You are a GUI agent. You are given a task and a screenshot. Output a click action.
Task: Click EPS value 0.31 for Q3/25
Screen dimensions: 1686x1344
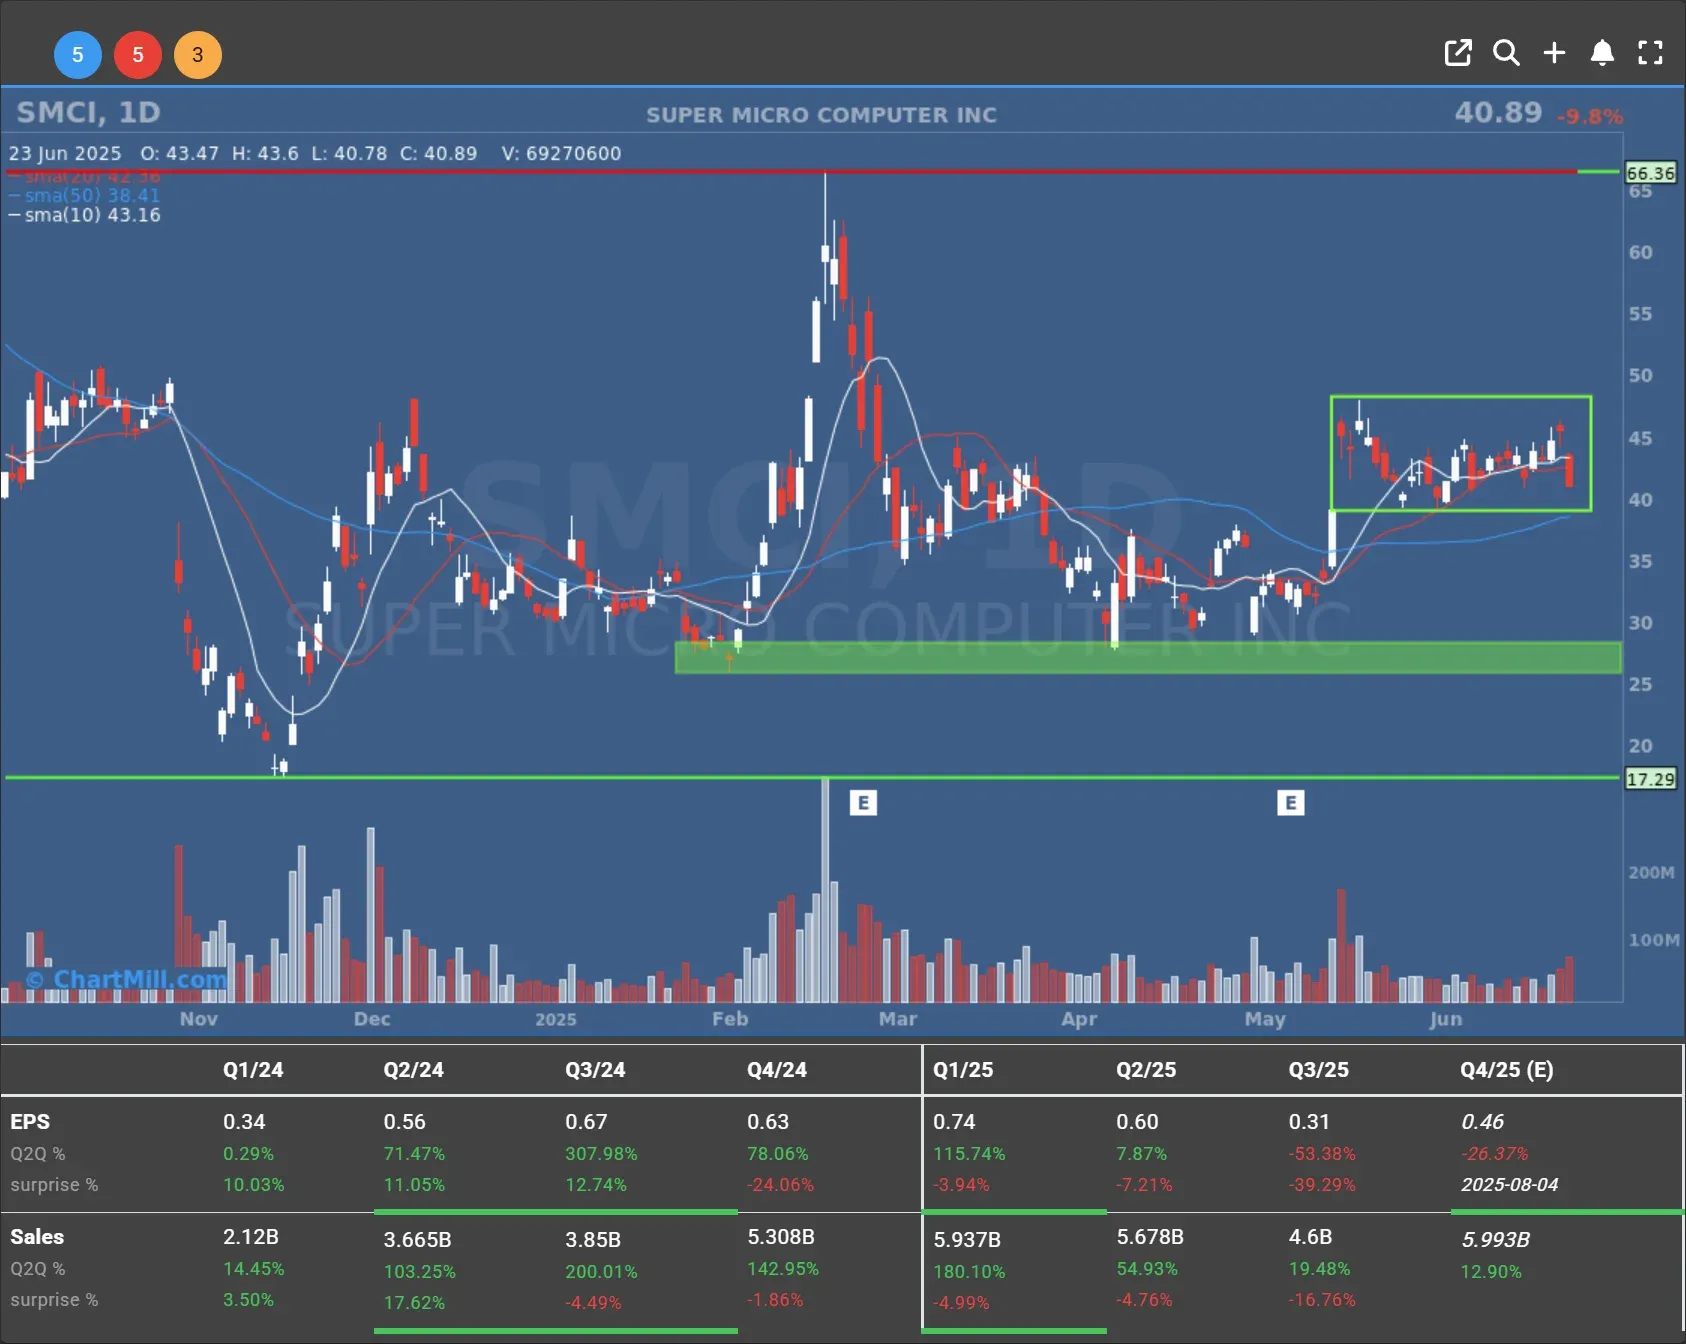[x=1309, y=1121]
